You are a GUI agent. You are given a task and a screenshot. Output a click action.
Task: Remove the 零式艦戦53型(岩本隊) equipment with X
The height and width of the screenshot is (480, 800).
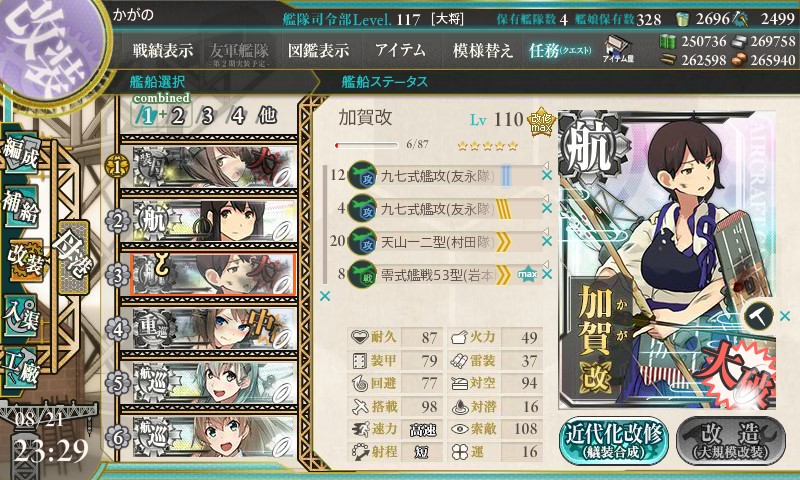pos(546,275)
